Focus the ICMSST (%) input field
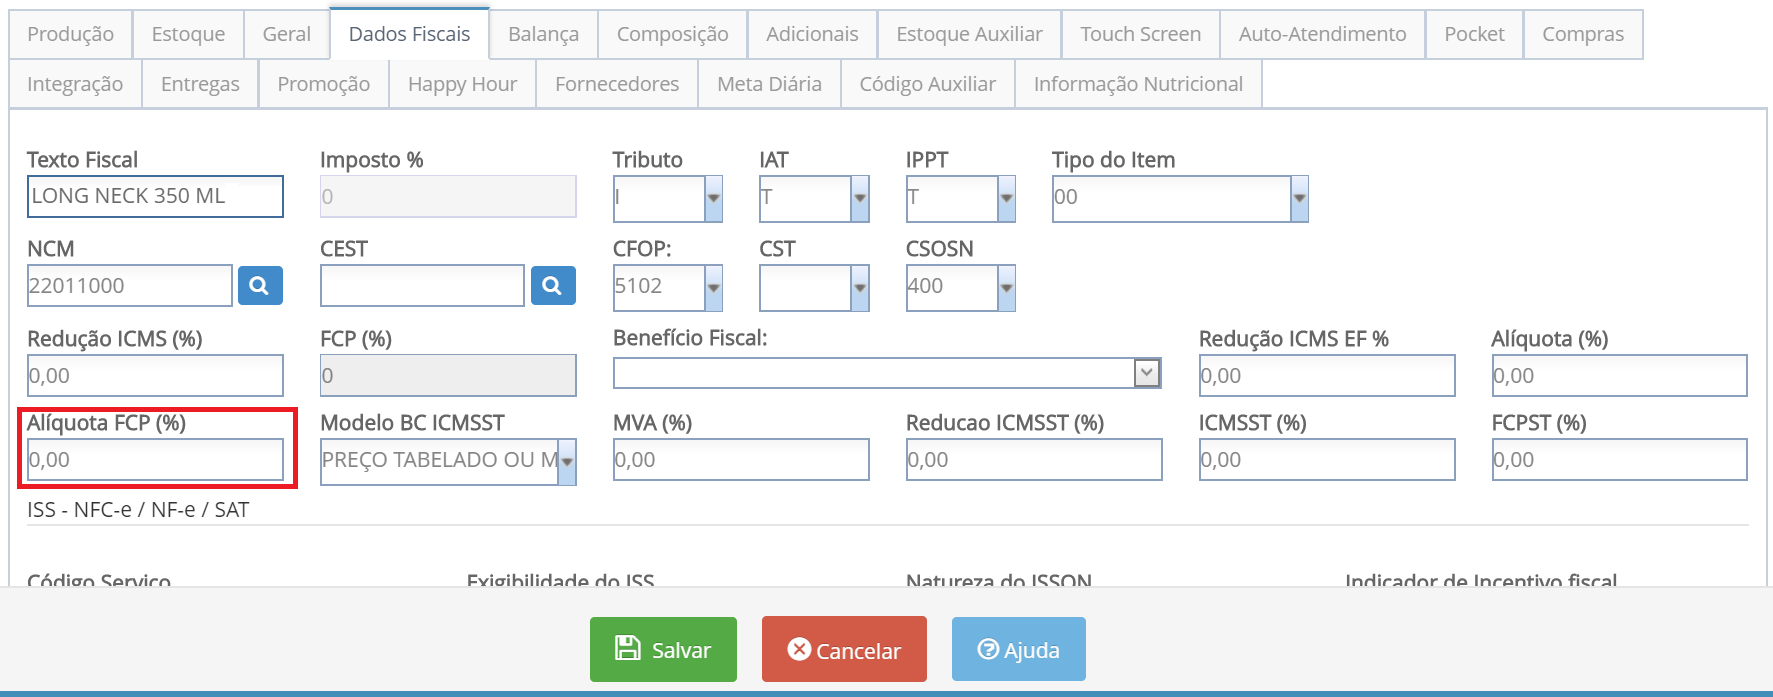The width and height of the screenshot is (1773, 697). (1327, 460)
